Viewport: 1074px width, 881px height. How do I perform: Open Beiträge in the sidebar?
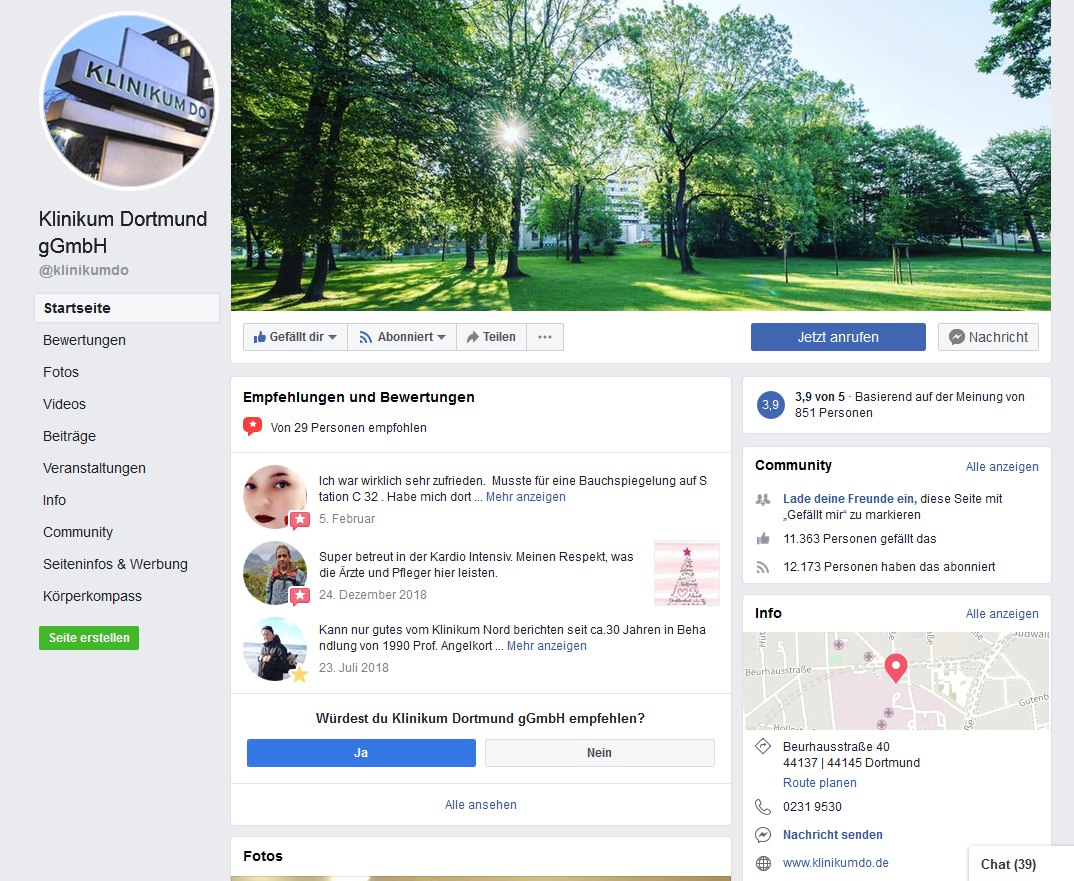[x=69, y=436]
